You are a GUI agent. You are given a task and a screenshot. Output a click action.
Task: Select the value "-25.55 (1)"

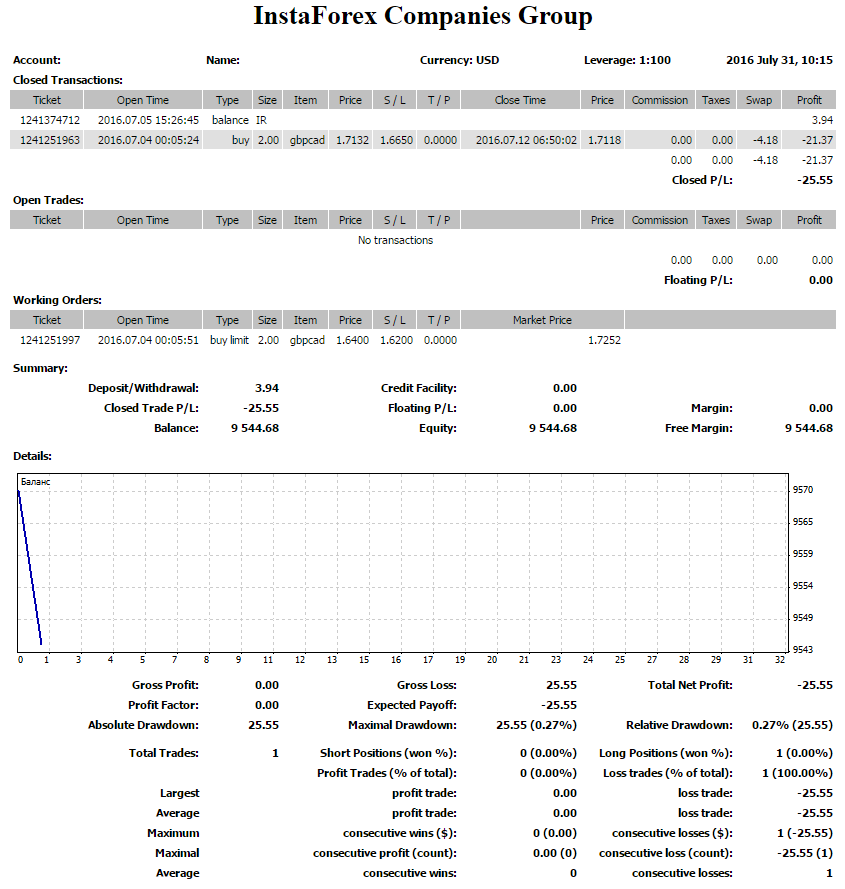805,853
